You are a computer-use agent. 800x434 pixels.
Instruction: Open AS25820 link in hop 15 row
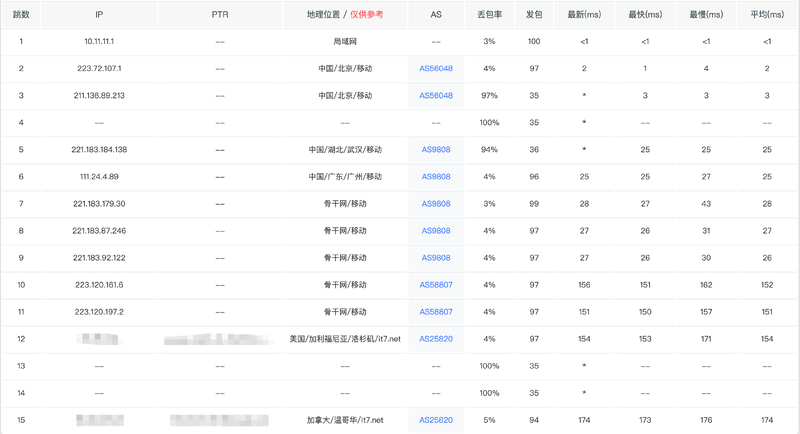(x=436, y=420)
